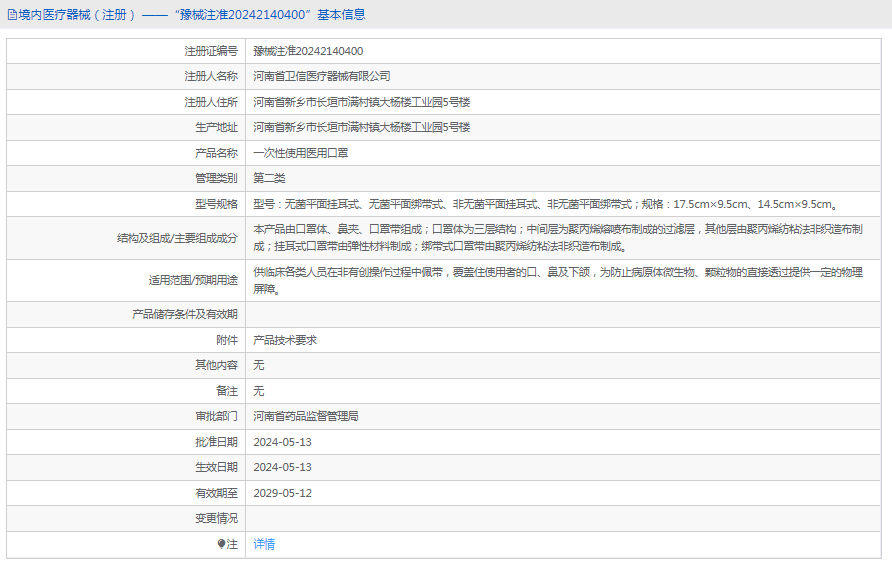Click the 生效日期 value 2024-05-13
The height and width of the screenshot is (567, 892).
point(282,467)
